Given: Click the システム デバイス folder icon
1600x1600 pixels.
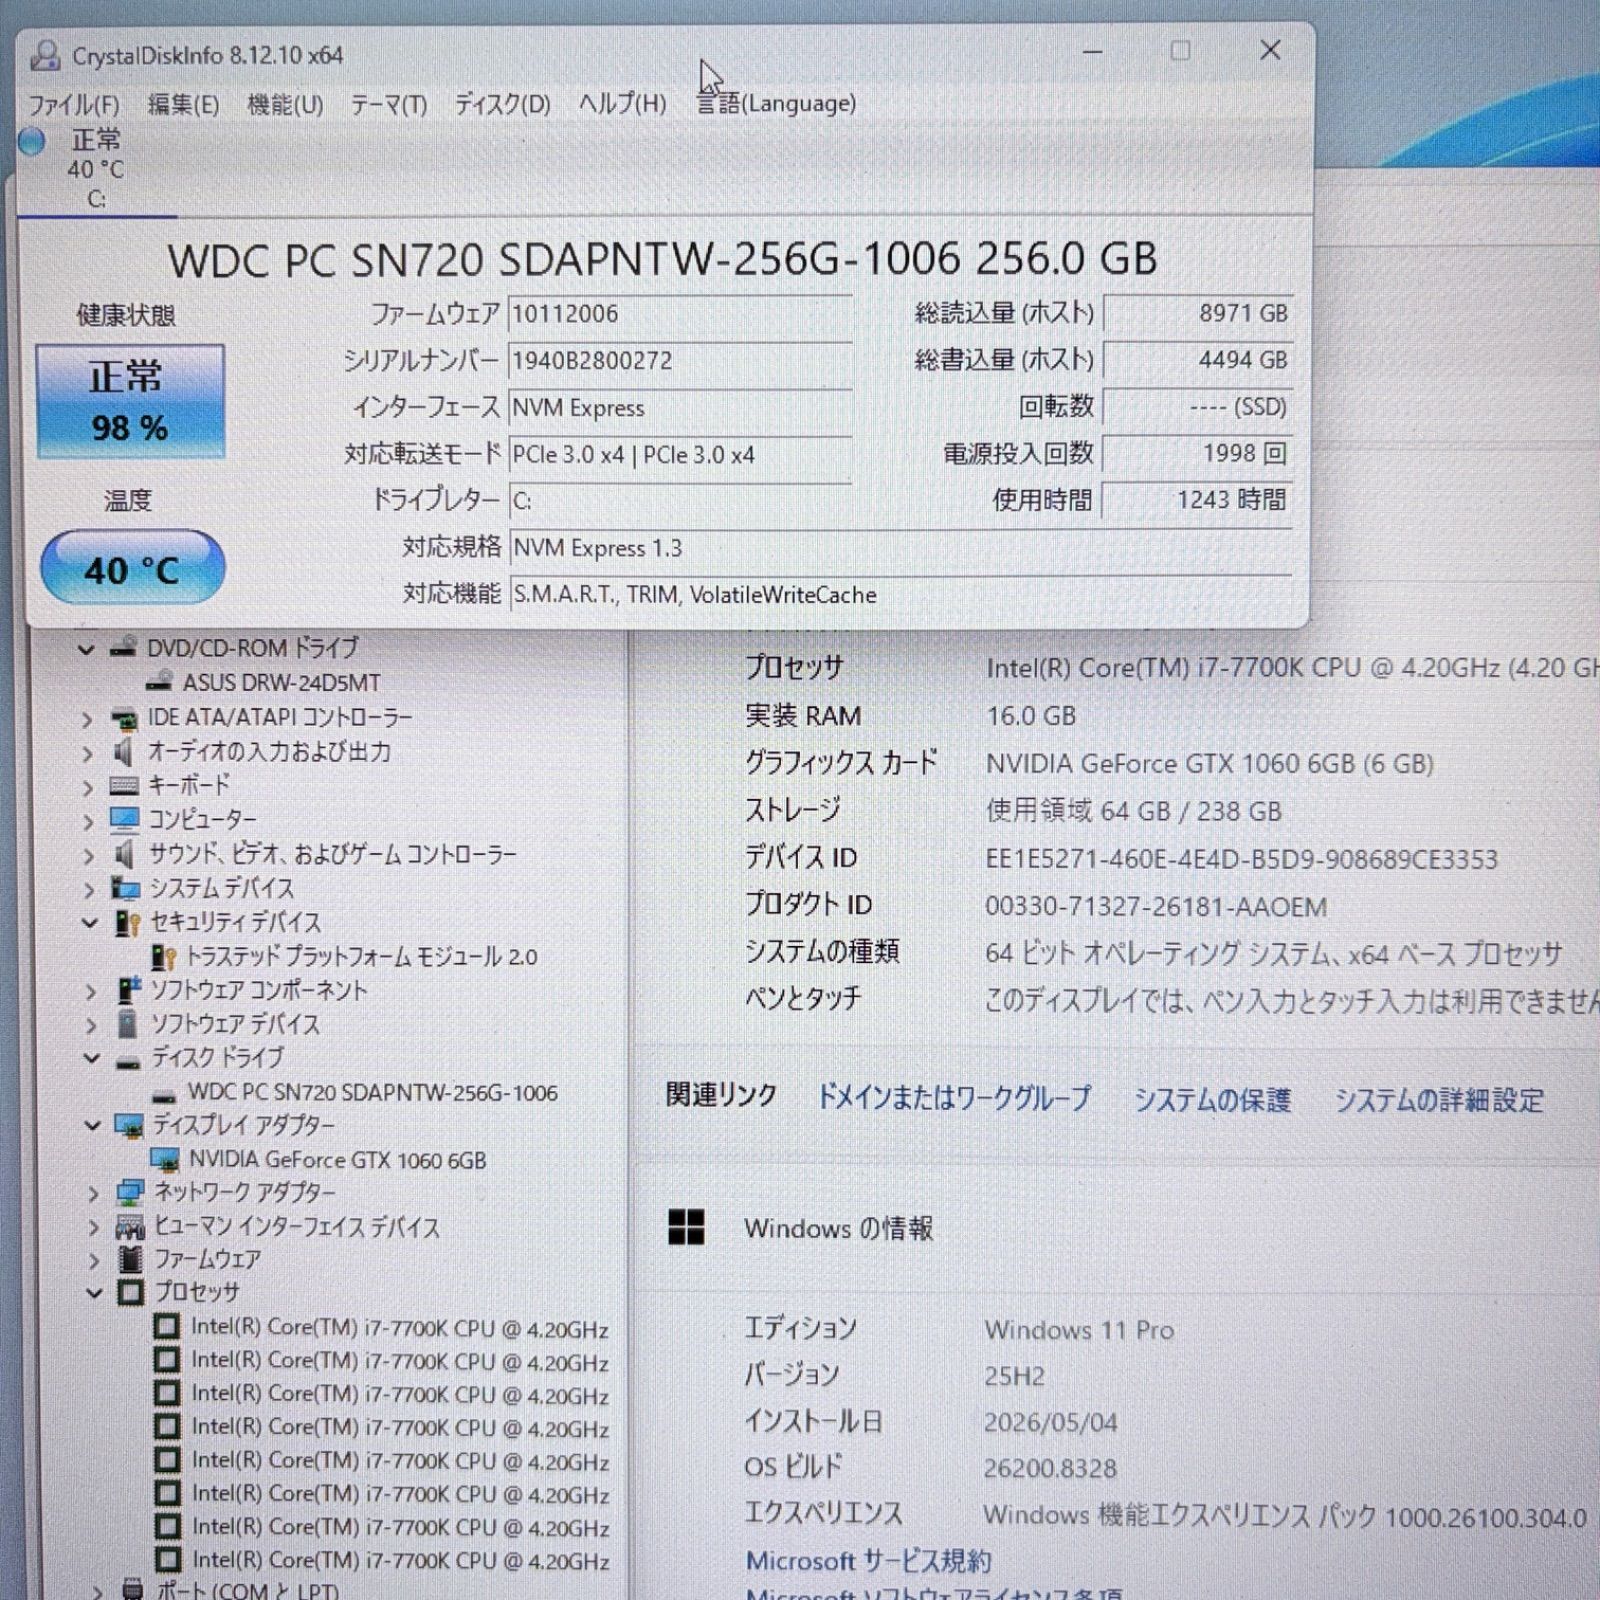Looking at the screenshot, I should [x=126, y=888].
